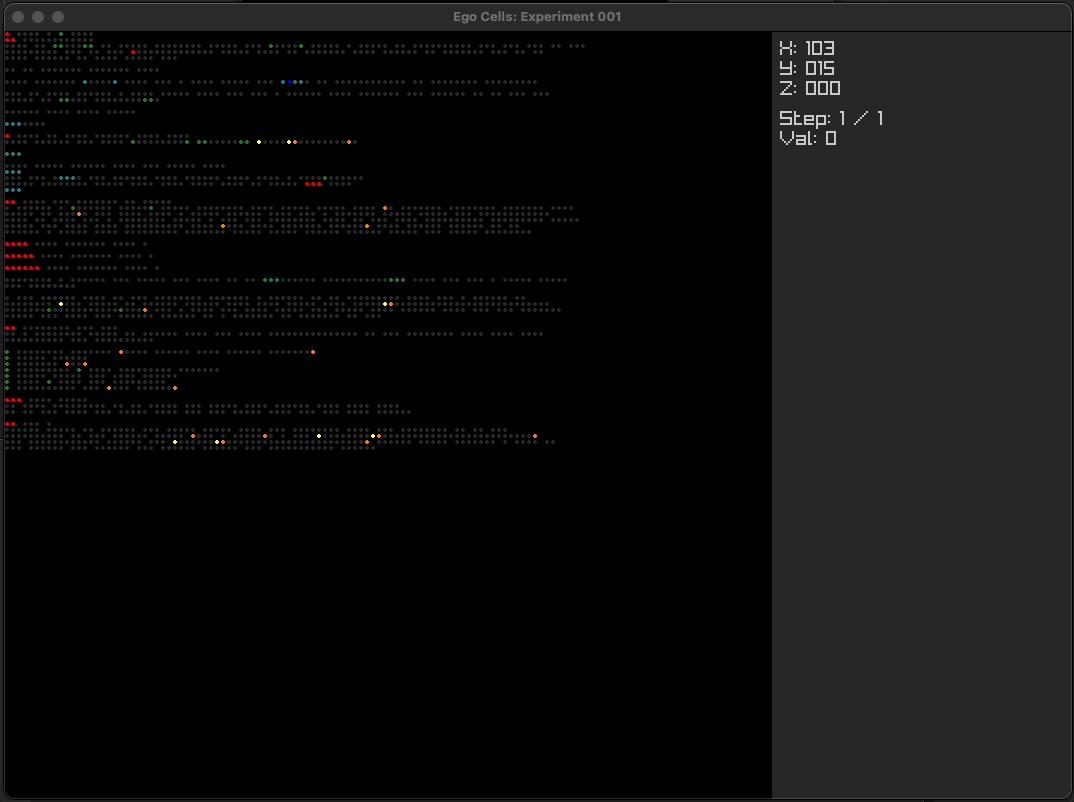The width and height of the screenshot is (1074, 802).
Task: Close the Ego Cells window
Action: (x=18, y=16)
